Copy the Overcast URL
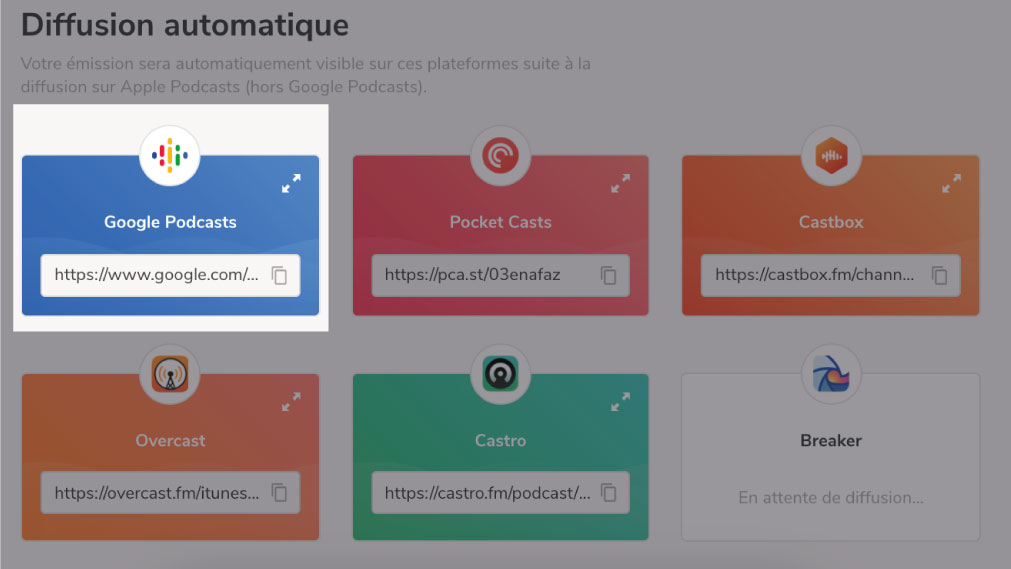Viewport: 1011px width, 569px height. (279, 493)
